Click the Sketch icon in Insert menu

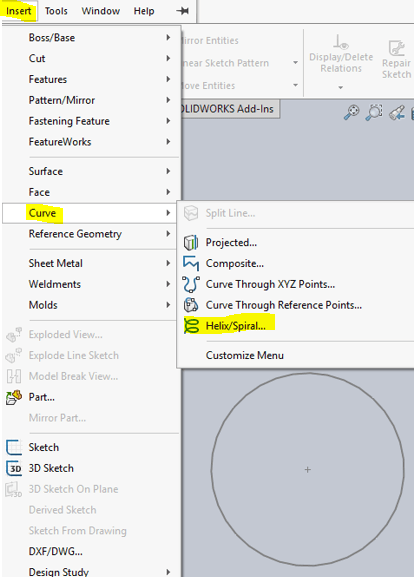[x=14, y=447]
